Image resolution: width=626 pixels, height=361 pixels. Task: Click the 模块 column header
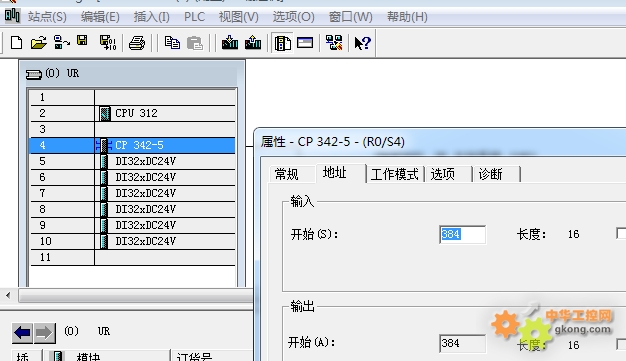[x=107, y=356]
